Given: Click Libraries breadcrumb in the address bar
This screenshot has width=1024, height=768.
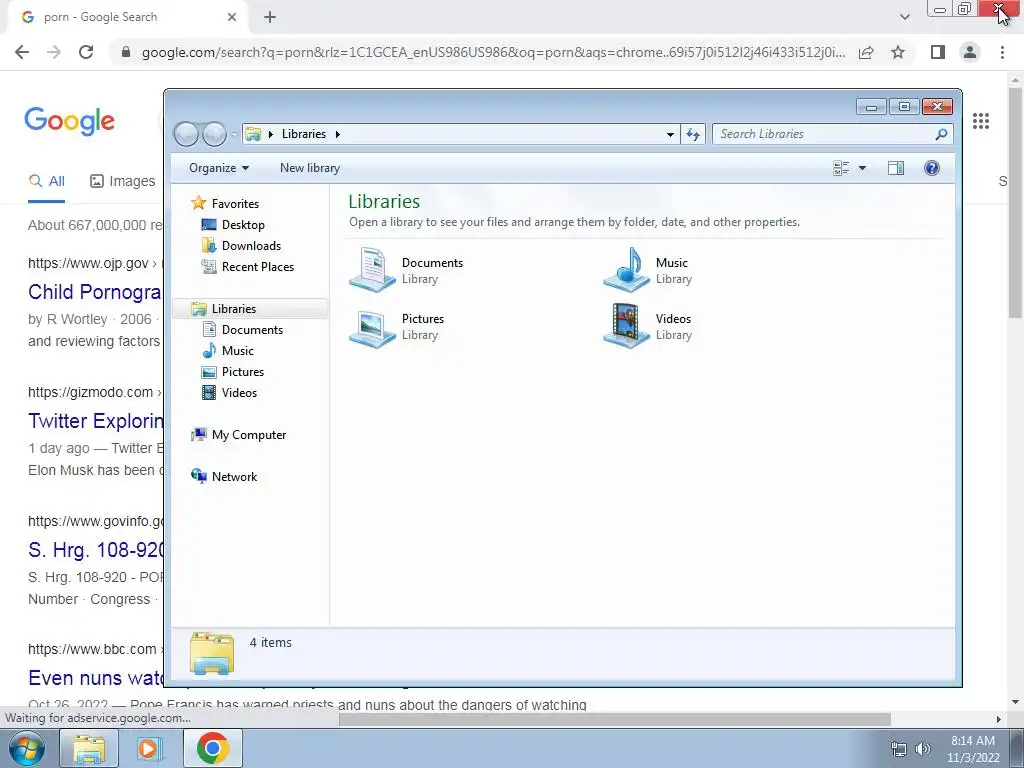Looking at the screenshot, I should point(304,134).
